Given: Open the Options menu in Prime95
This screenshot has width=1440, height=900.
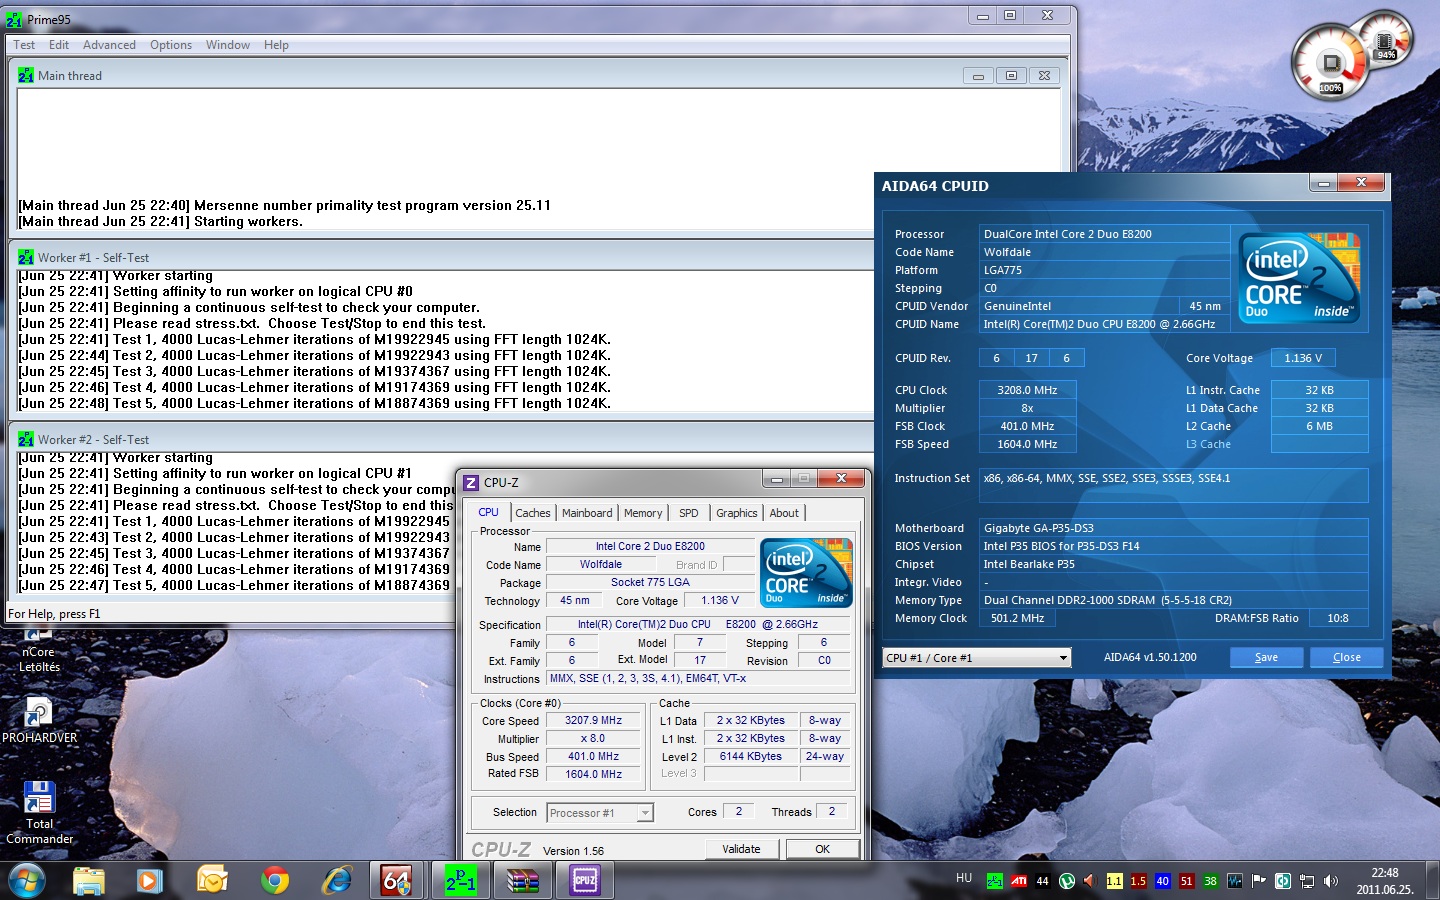Looking at the screenshot, I should pos(171,45).
